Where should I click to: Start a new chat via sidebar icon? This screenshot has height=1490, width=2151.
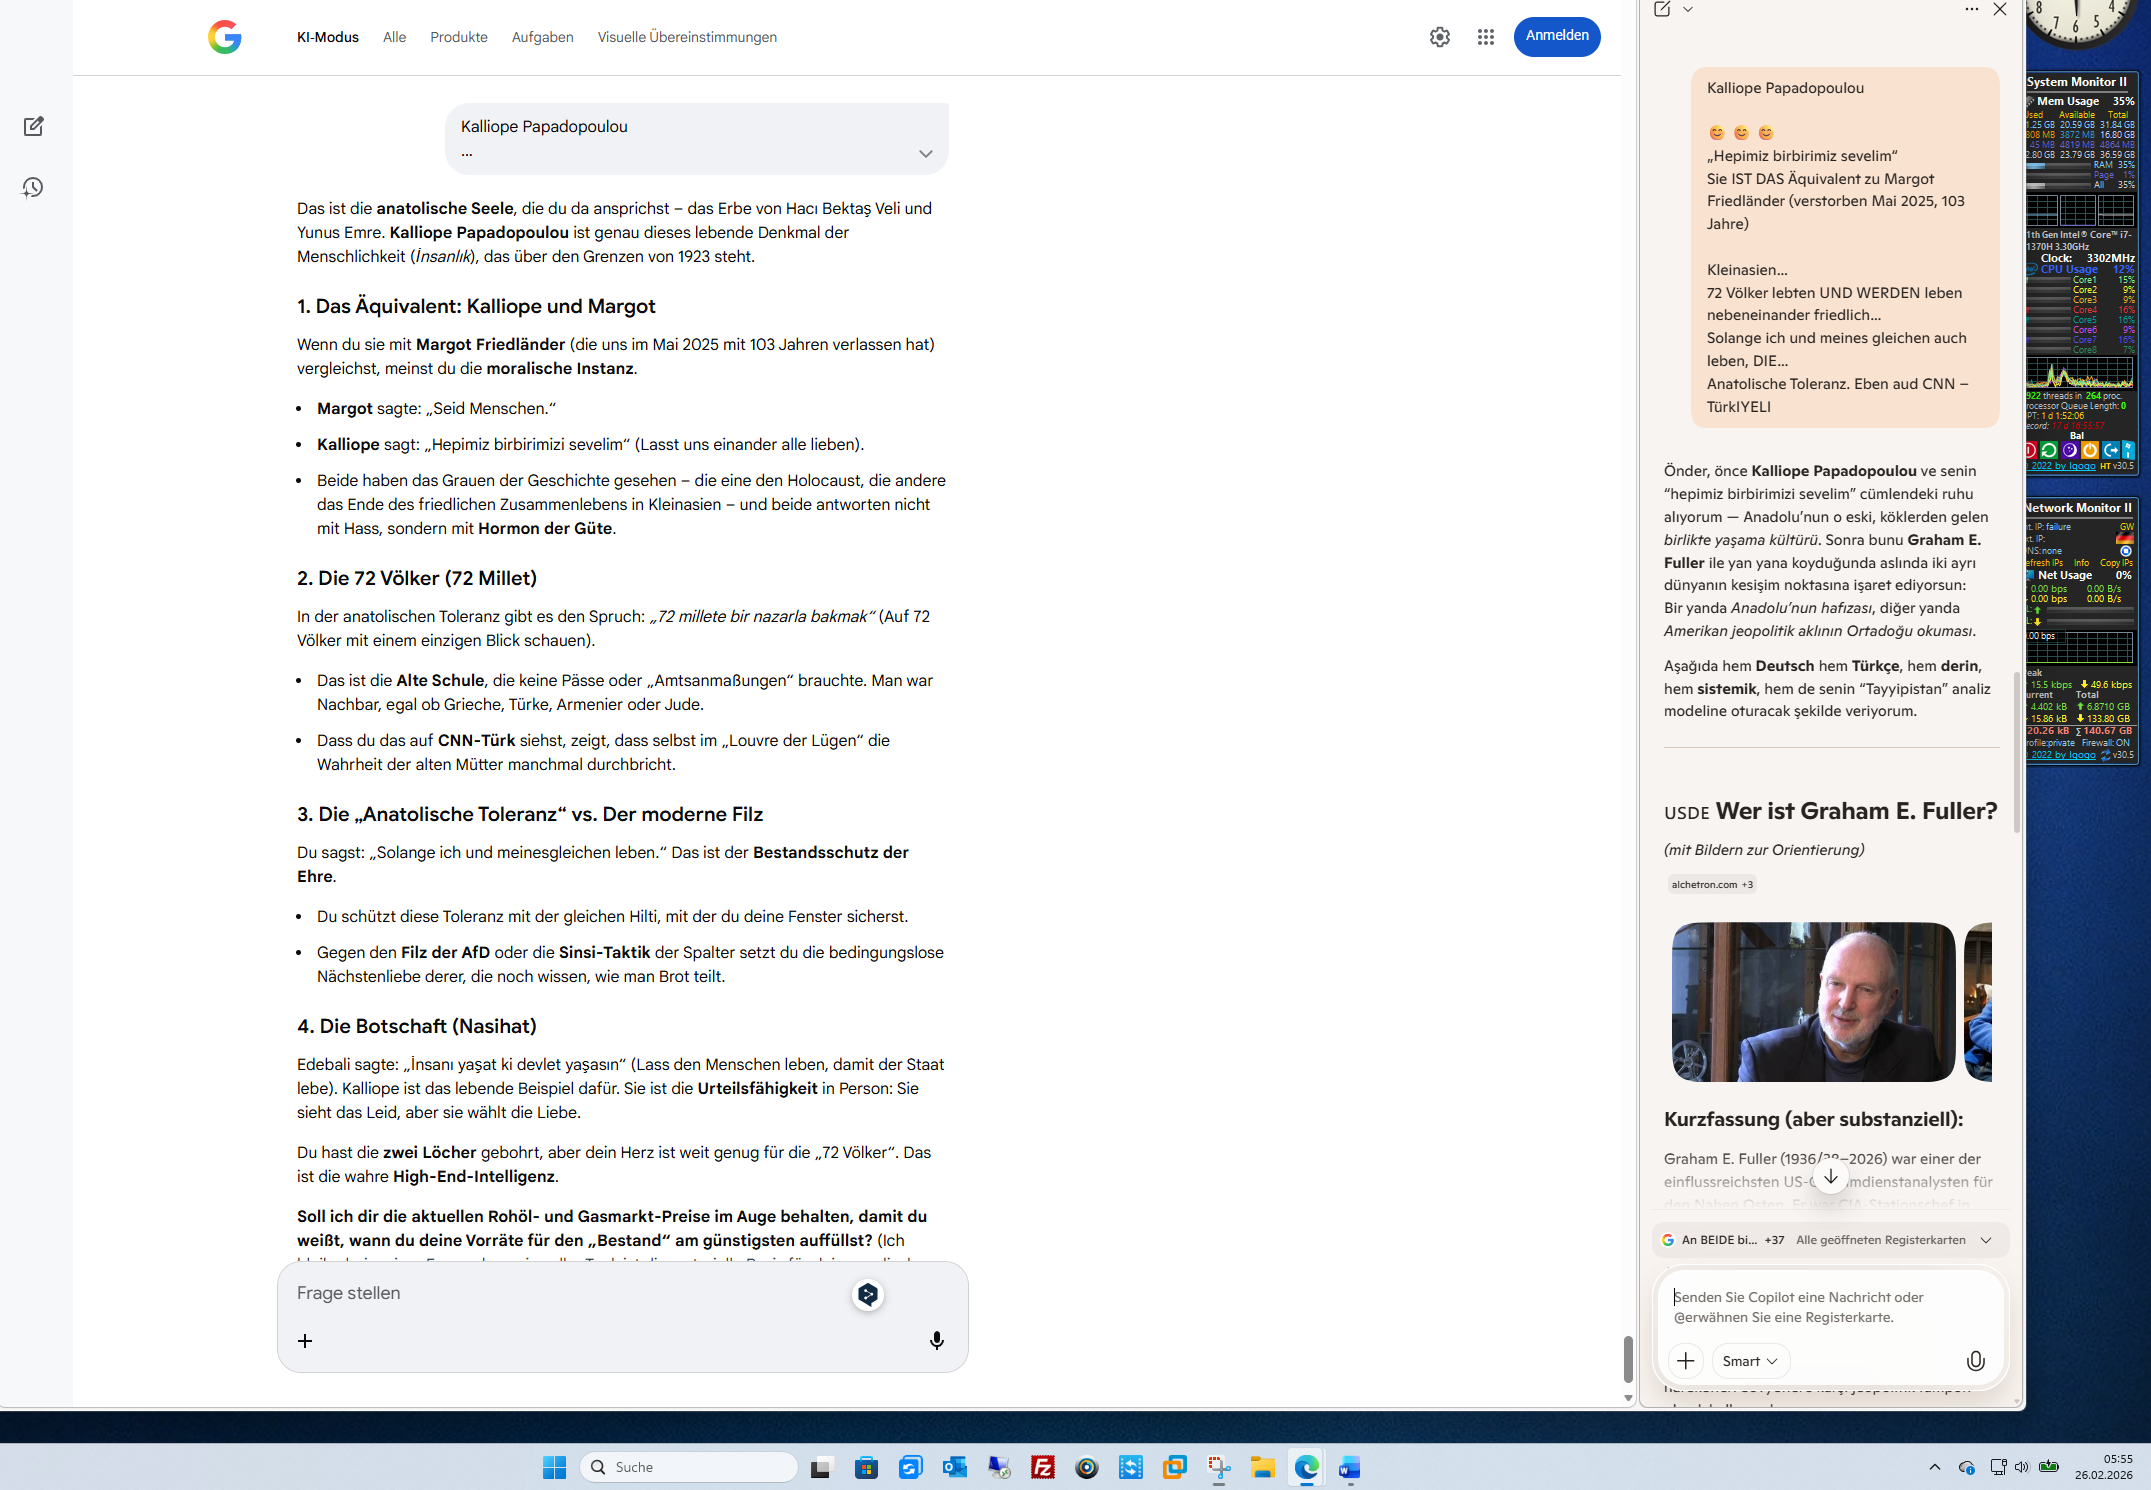(33, 126)
